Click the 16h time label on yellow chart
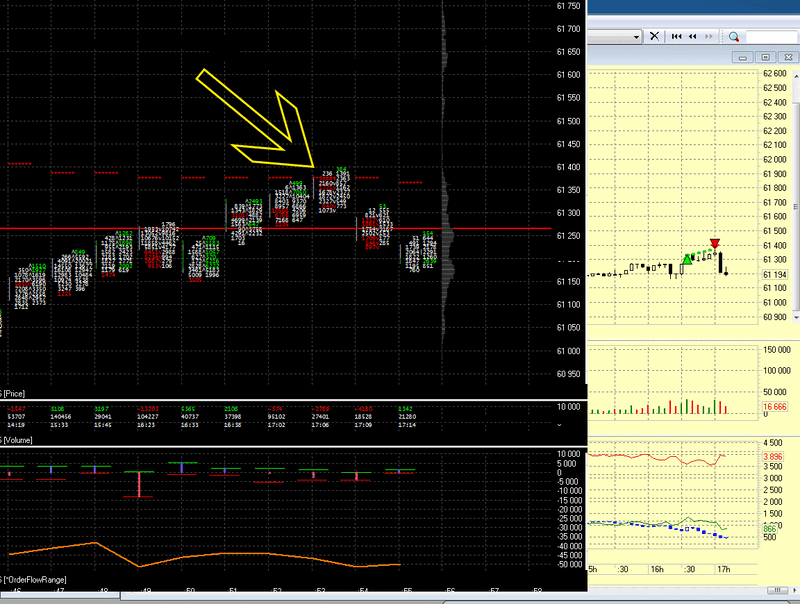Image resolution: width=800 pixels, height=604 pixels. 657,569
